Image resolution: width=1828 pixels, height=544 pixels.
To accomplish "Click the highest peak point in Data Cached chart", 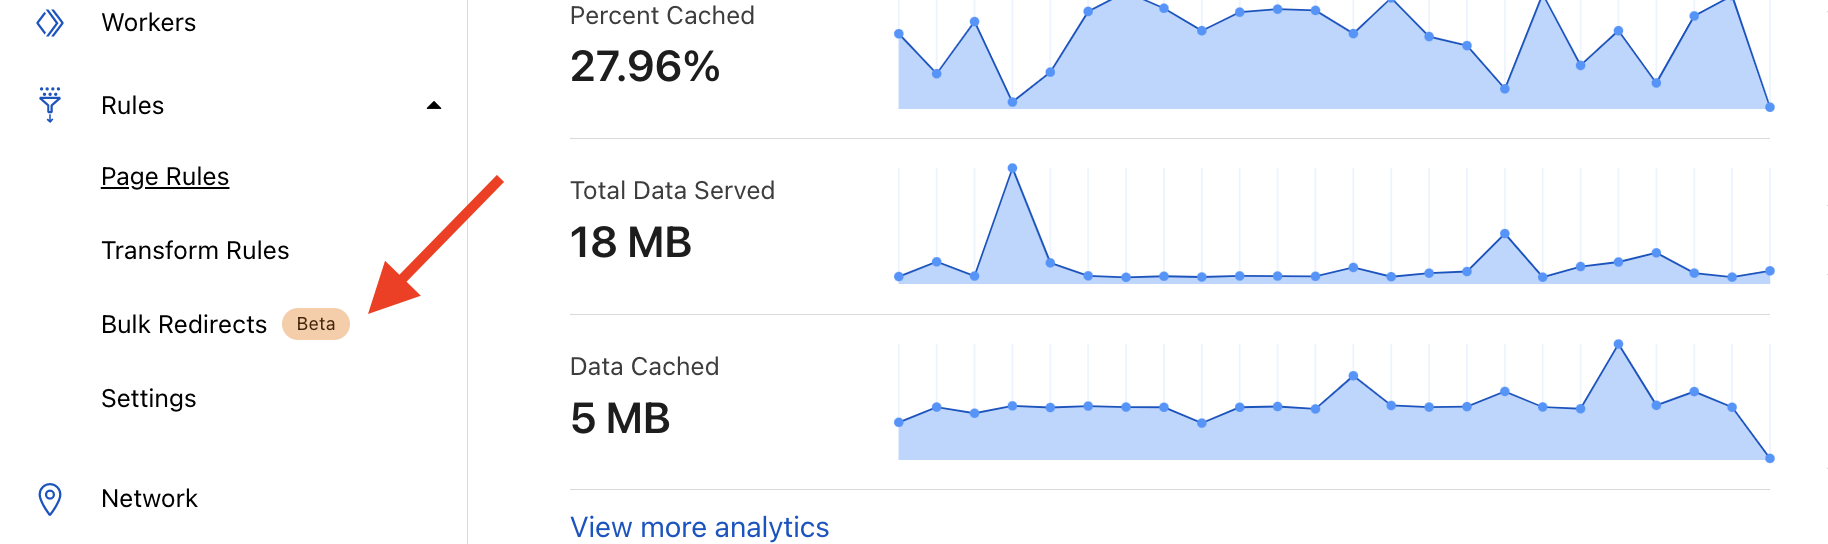I will (1618, 344).
